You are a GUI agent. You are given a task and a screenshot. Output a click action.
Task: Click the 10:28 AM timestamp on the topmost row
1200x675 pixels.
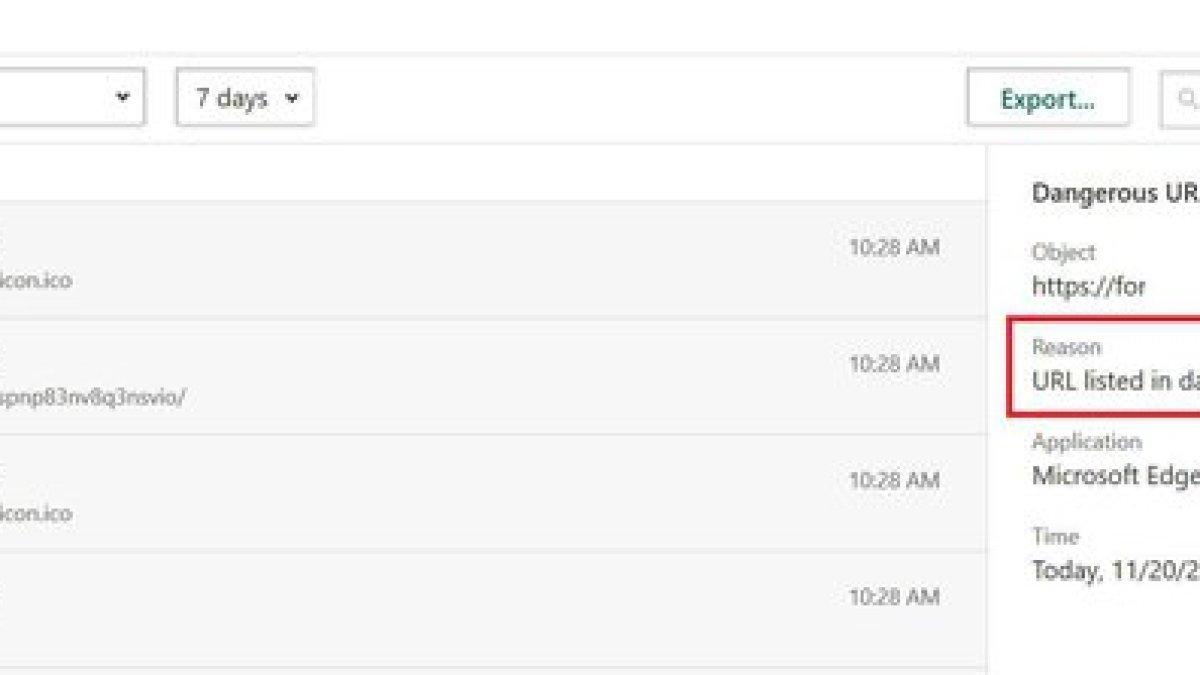(x=894, y=247)
